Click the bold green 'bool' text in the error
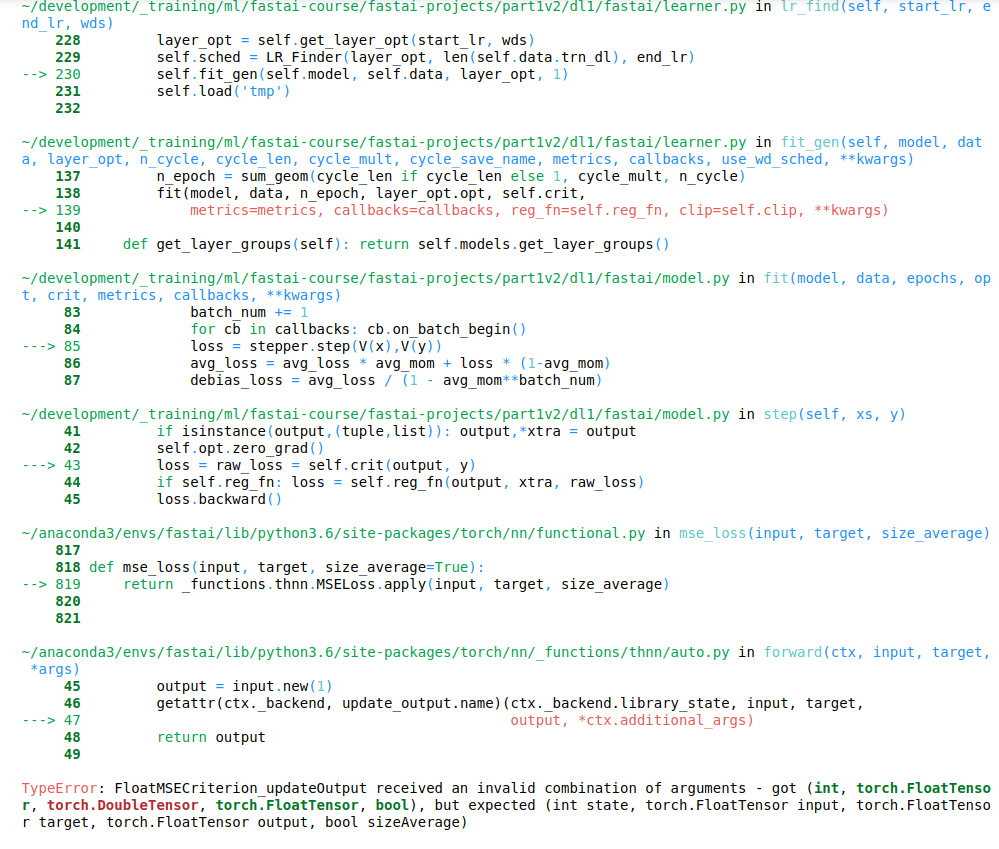This screenshot has width=999, height=849. pyautogui.click(x=392, y=805)
